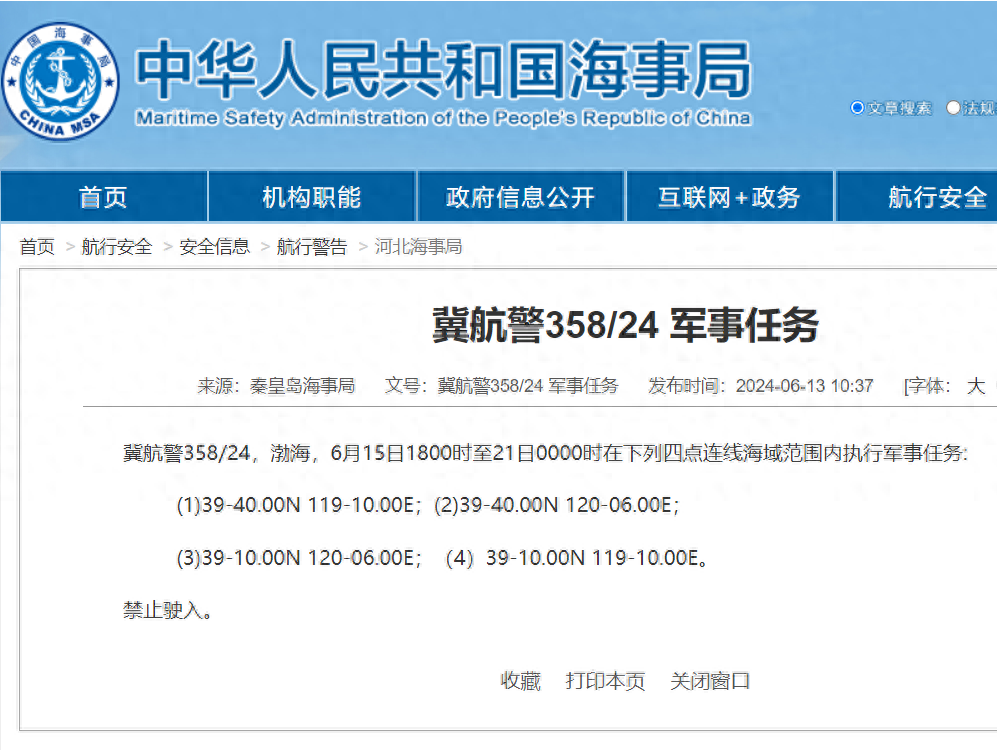The image size is (997, 750).
Task: Click the 禁止驶入 text
Action: pyautogui.click(x=167, y=611)
